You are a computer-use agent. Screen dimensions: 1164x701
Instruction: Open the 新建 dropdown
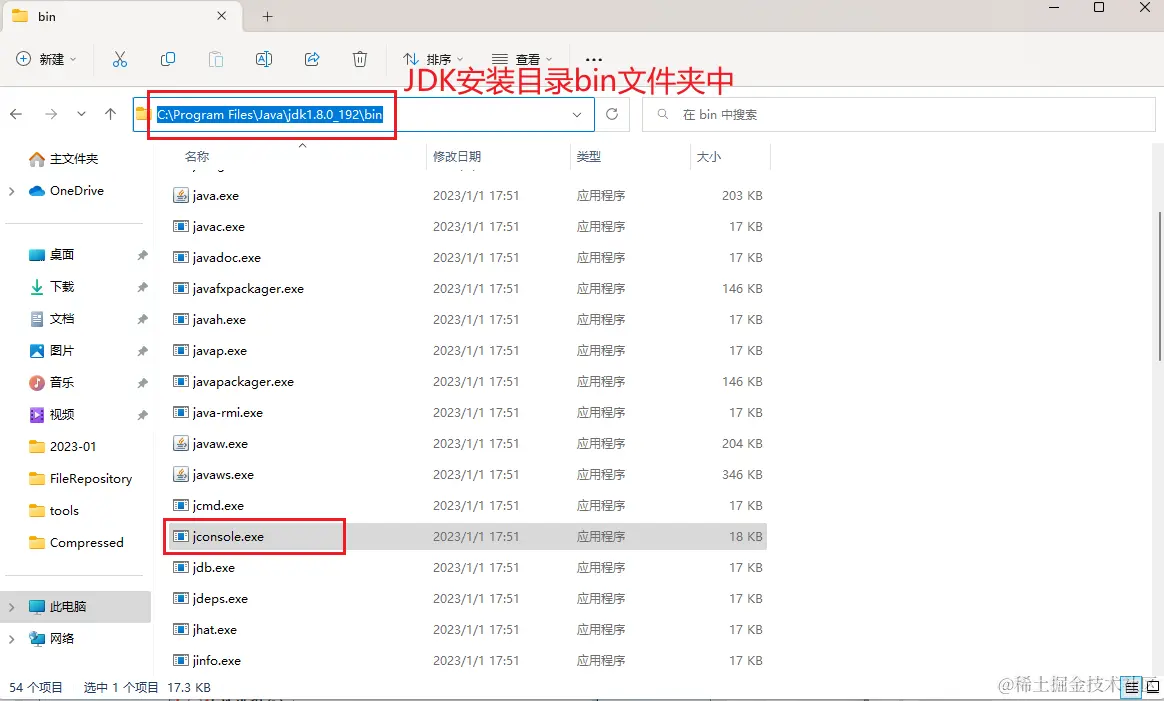tap(46, 59)
